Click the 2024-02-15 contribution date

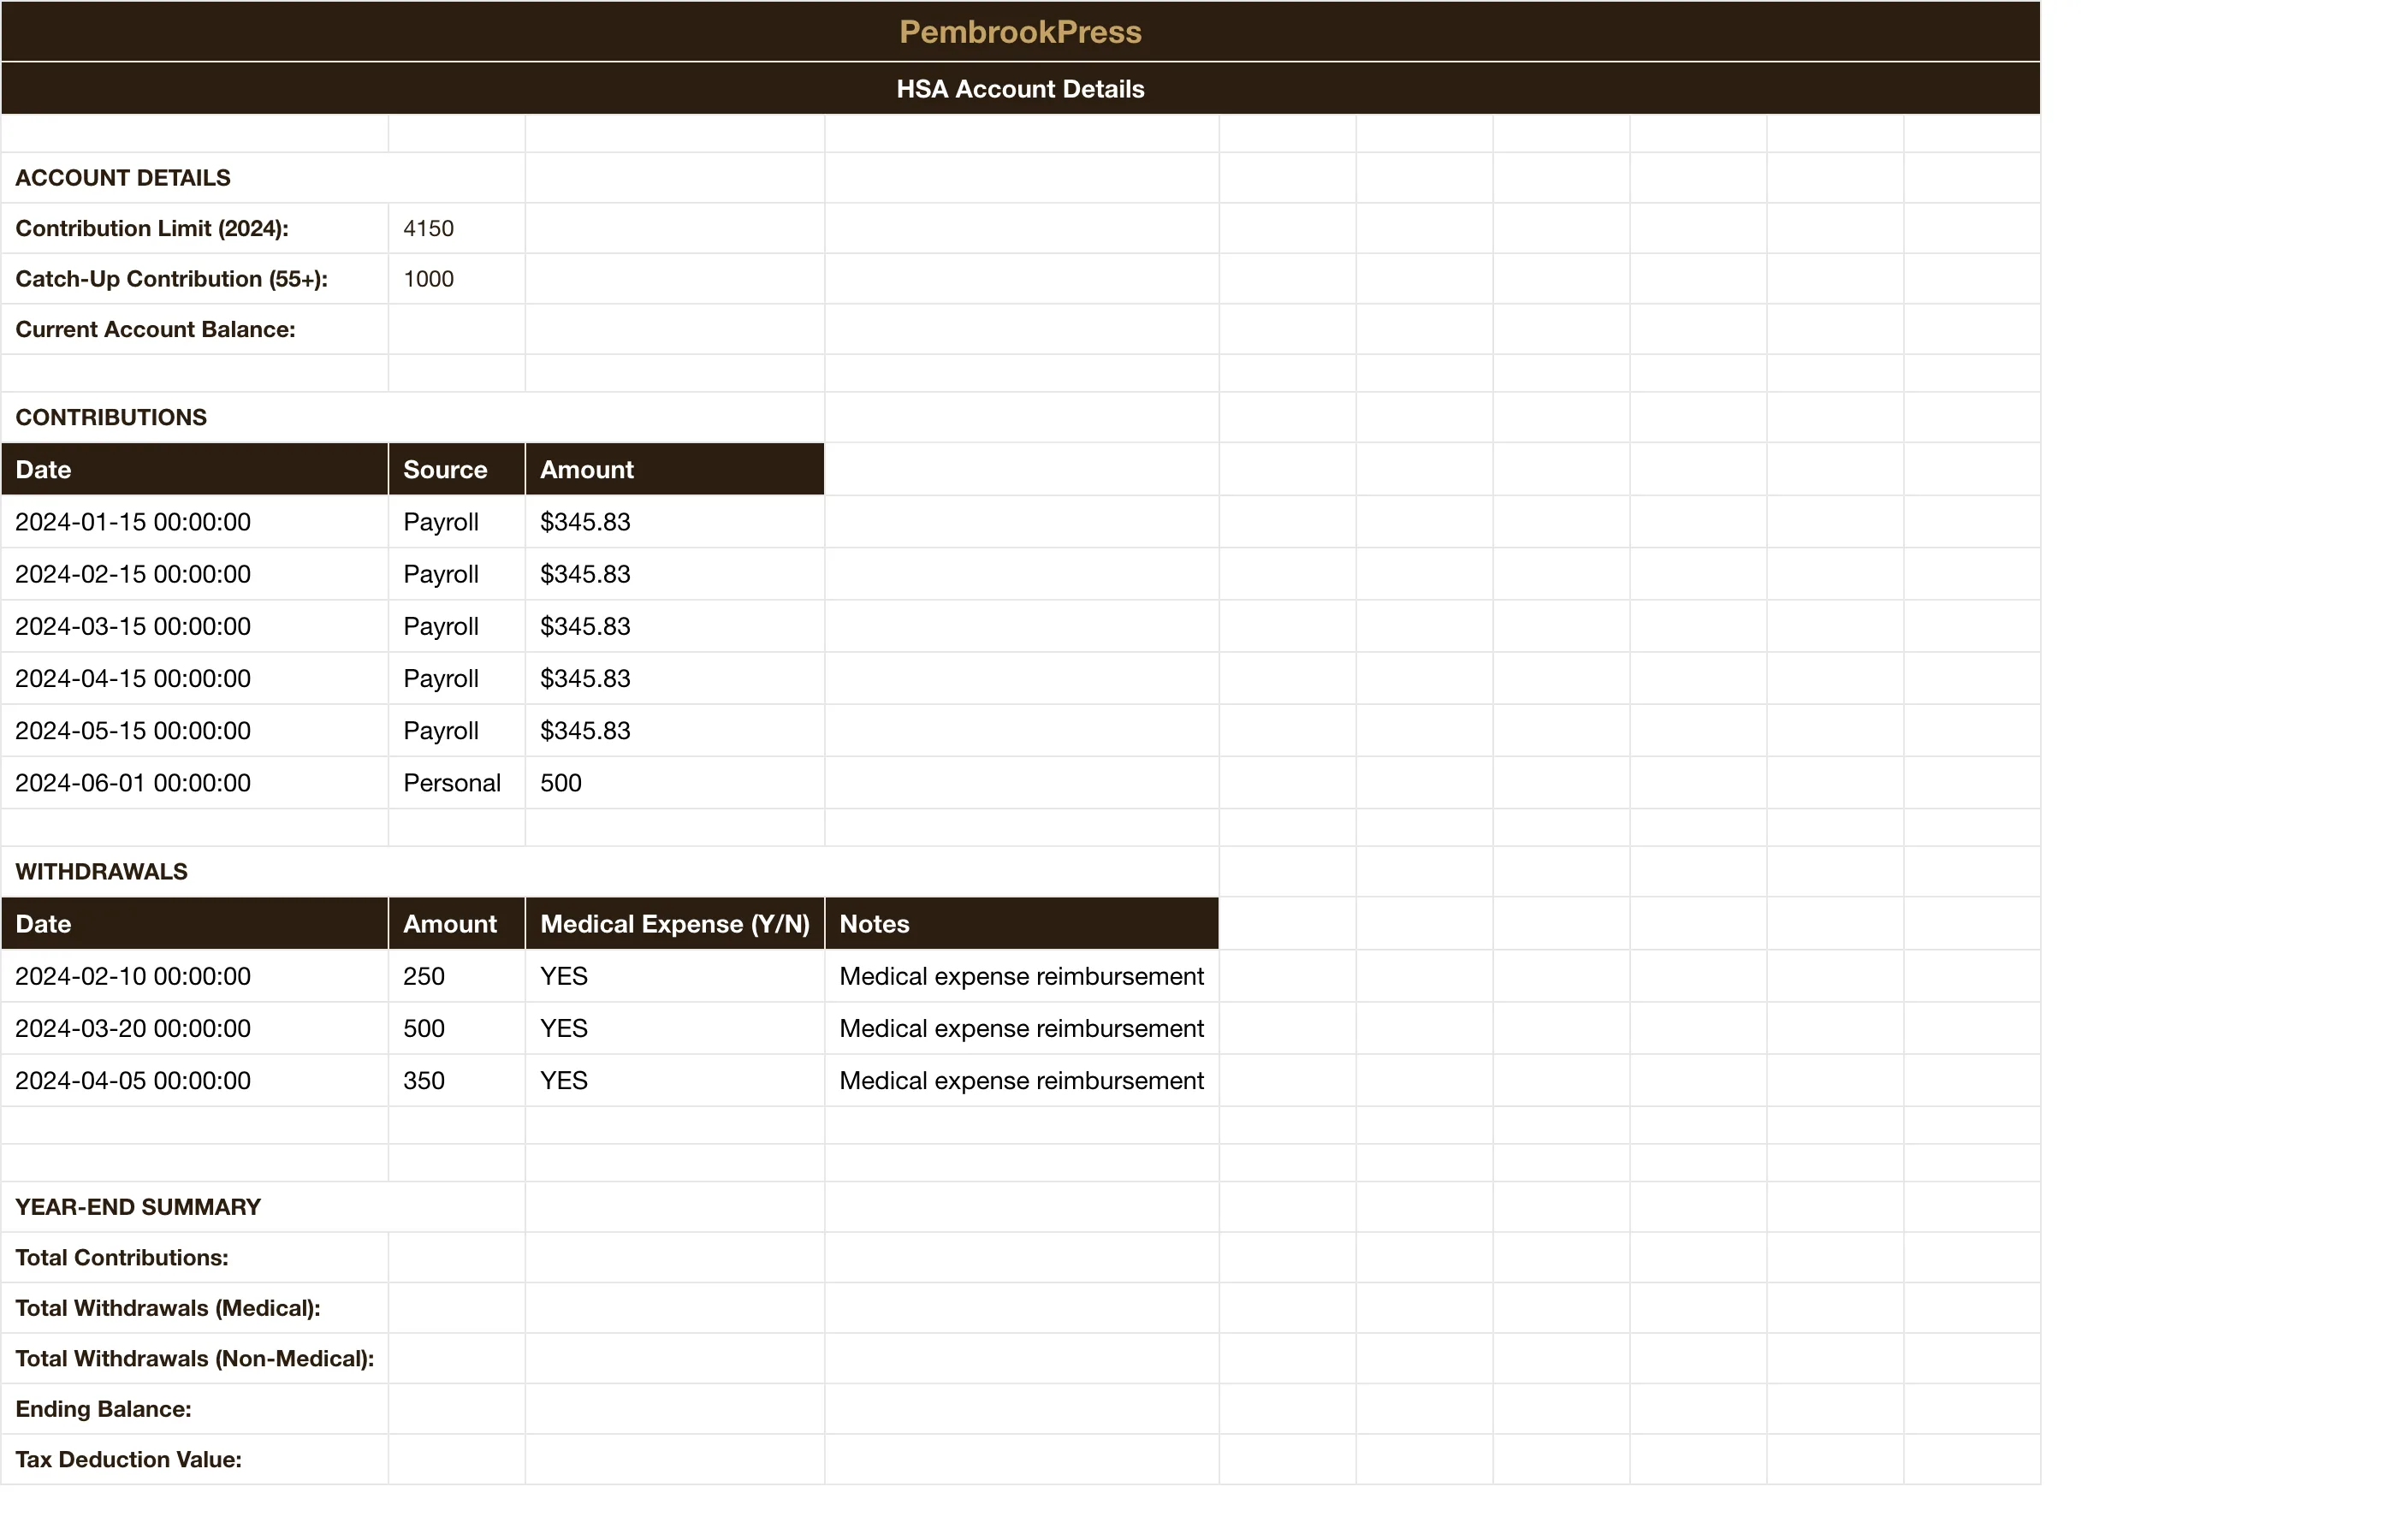pyautogui.click(x=195, y=574)
